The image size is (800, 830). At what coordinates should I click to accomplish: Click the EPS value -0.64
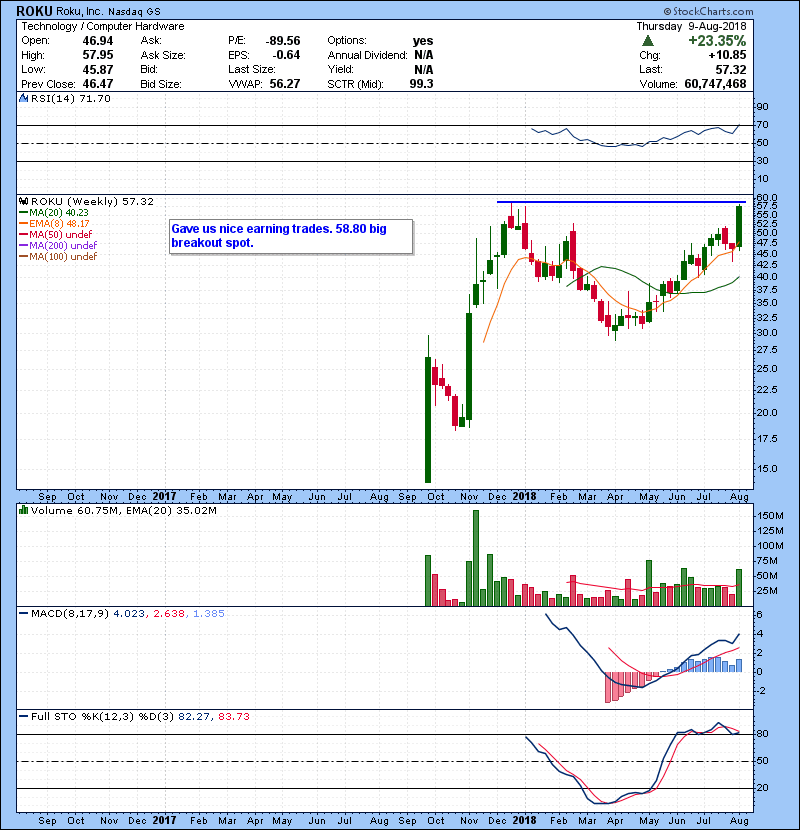[x=286, y=55]
